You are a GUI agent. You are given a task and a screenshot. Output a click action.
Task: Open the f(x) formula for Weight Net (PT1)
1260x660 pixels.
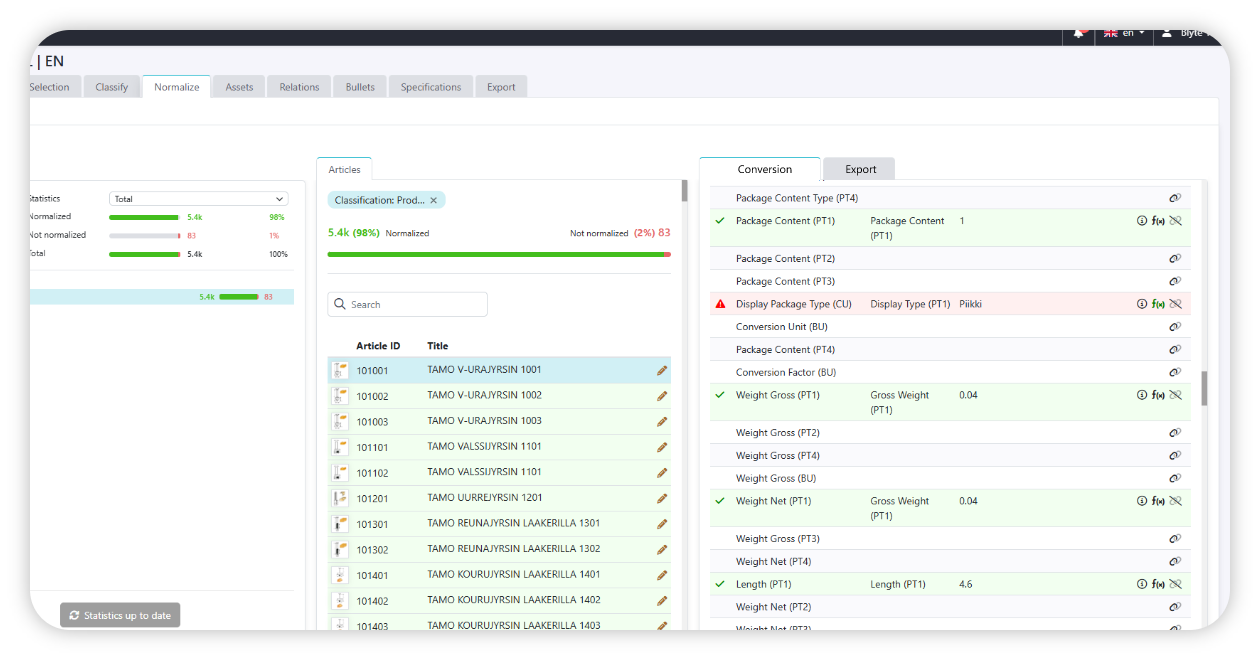click(1158, 501)
